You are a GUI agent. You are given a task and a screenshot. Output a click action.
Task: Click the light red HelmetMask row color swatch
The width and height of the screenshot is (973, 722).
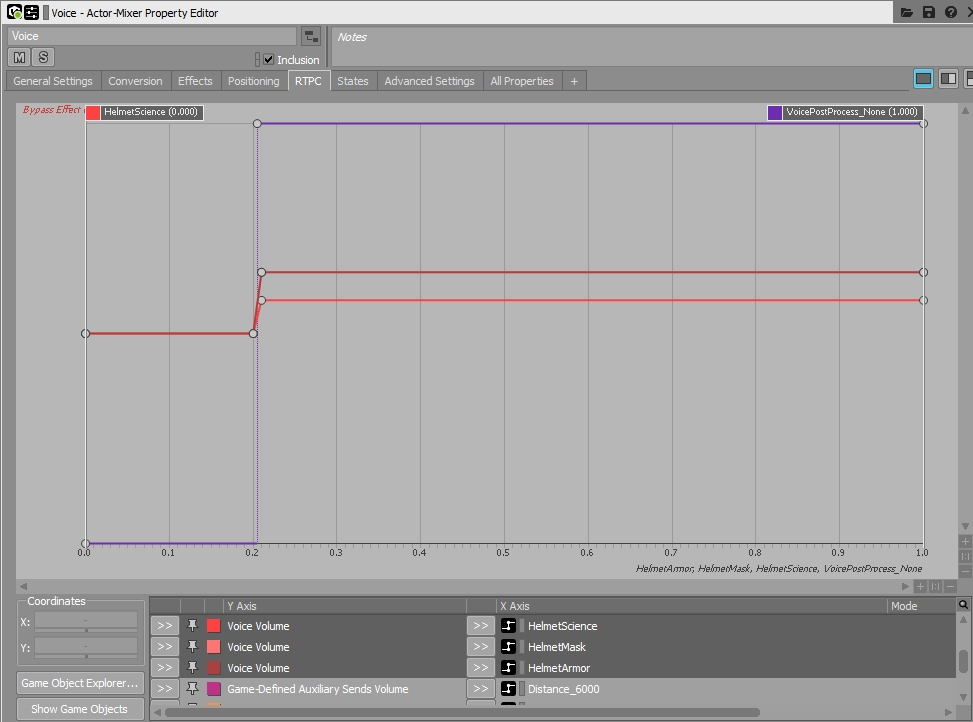point(213,647)
